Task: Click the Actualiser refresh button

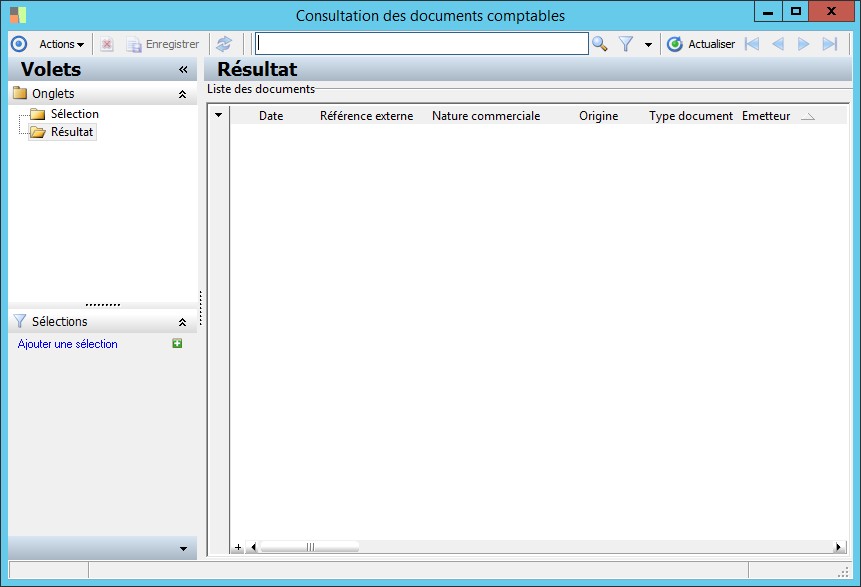Action: click(701, 44)
